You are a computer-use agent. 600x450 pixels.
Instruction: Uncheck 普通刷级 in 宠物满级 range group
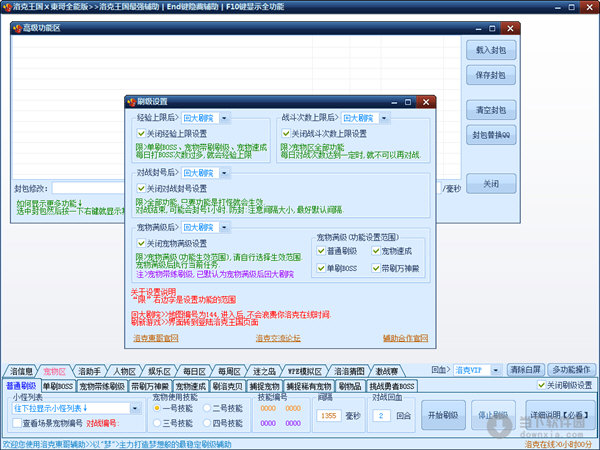point(321,251)
